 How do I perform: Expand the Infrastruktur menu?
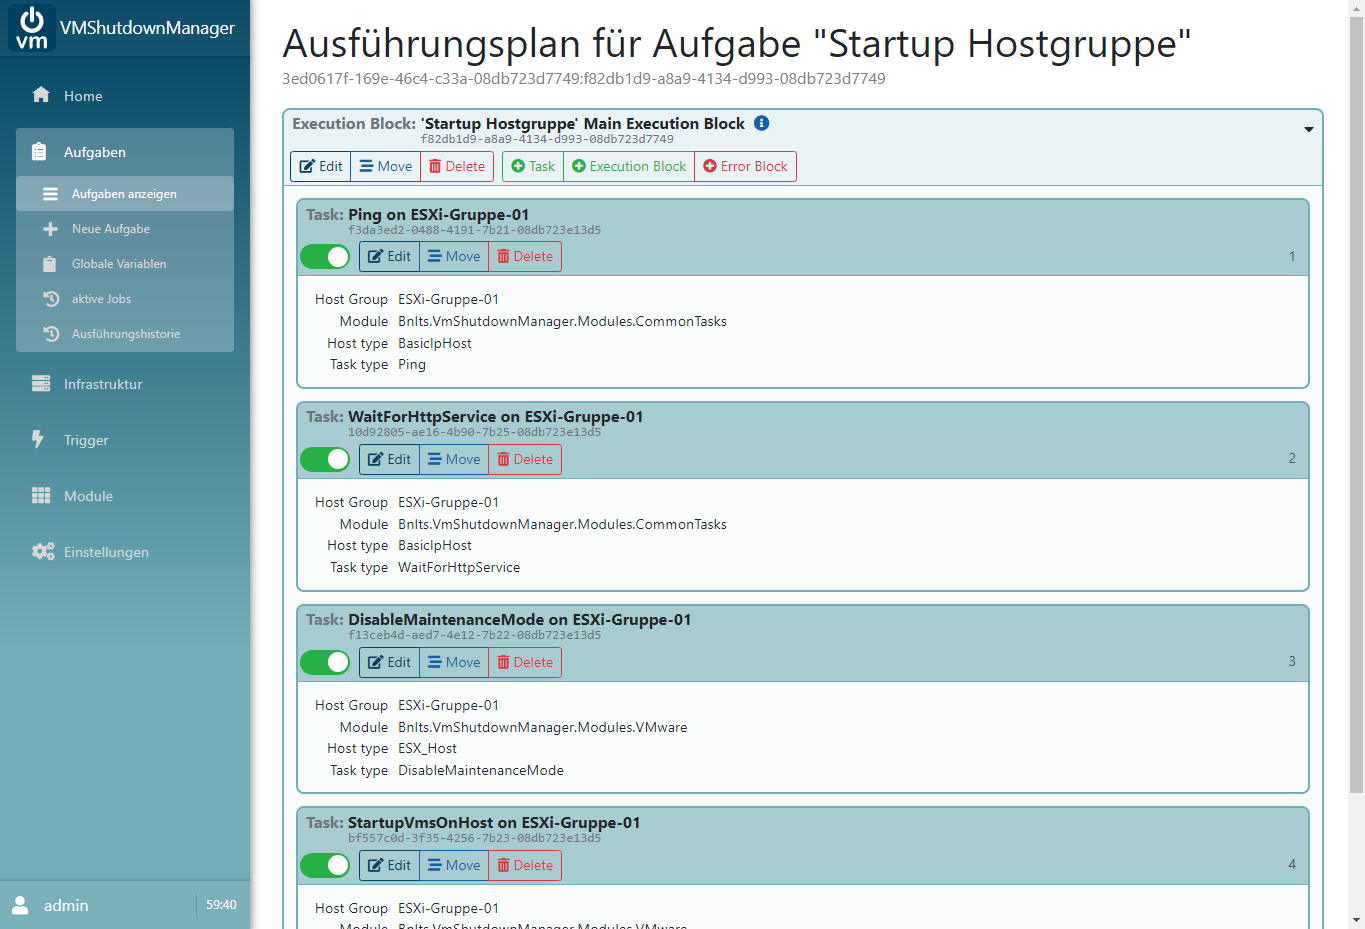125,384
